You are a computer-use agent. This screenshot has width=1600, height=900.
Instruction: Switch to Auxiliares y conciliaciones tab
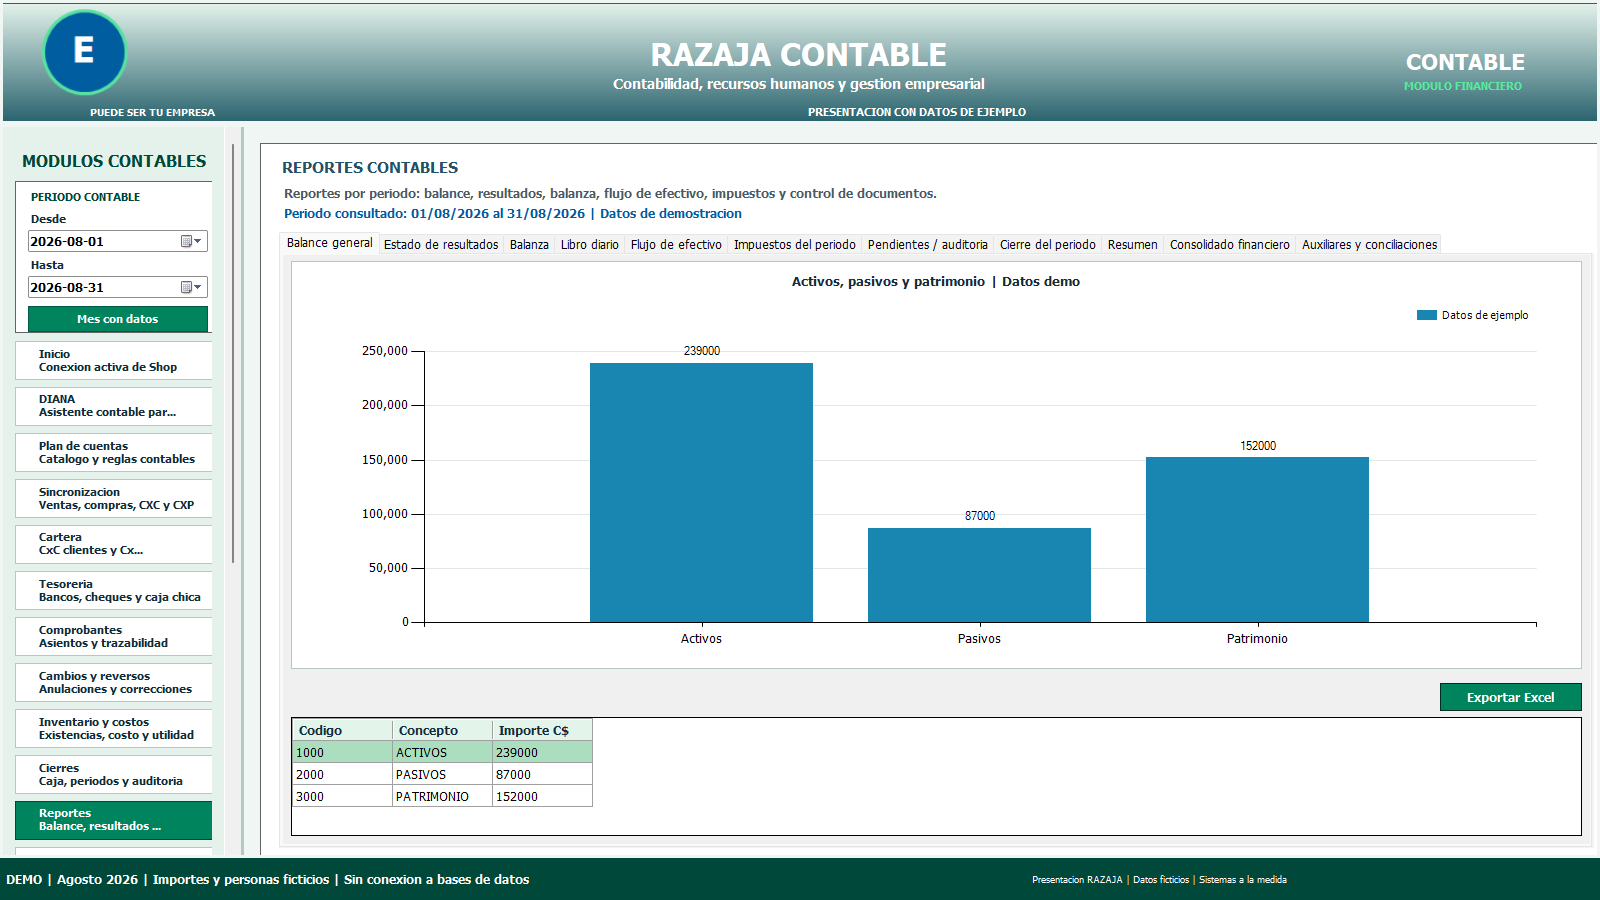pyautogui.click(x=1370, y=245)
